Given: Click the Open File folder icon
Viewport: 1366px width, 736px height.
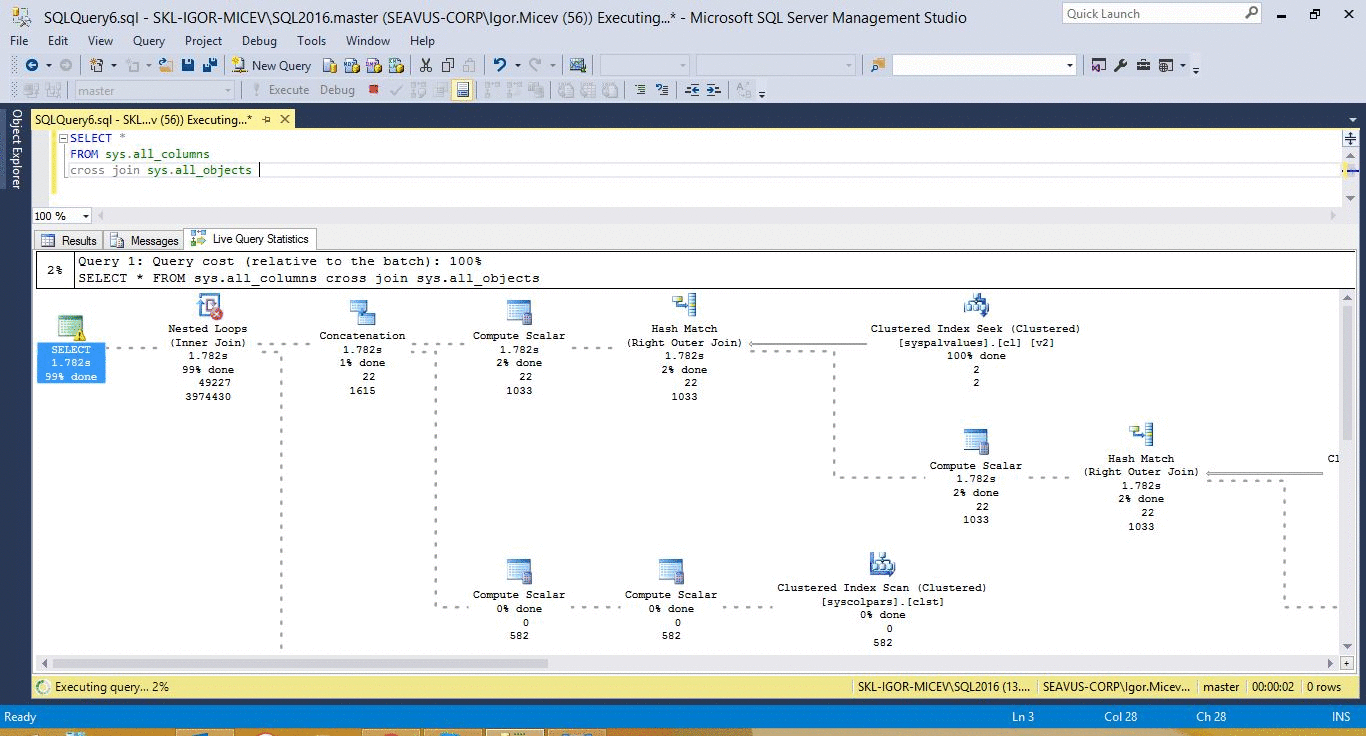Looking at the screenshot, I should (165, 65).
